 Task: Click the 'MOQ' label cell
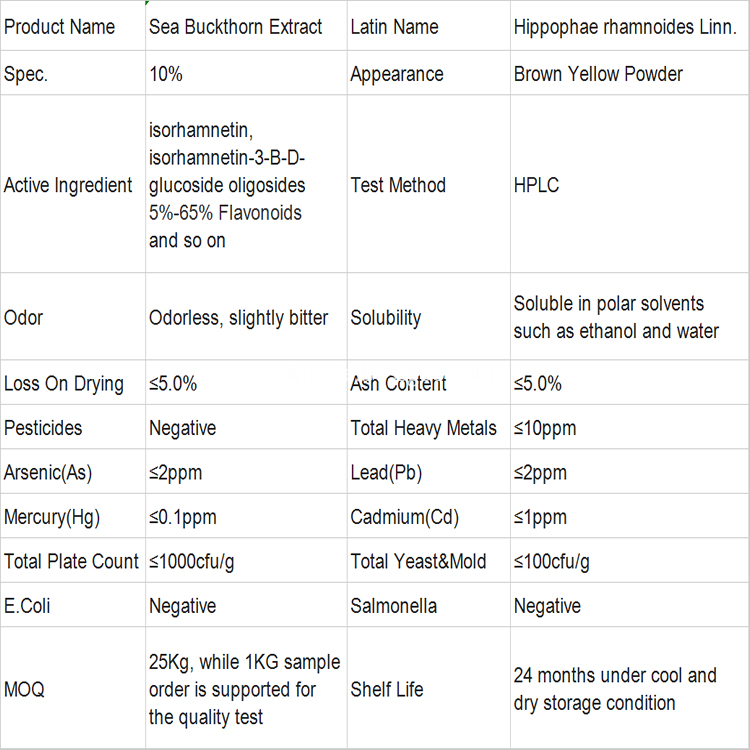click(24, 689)
